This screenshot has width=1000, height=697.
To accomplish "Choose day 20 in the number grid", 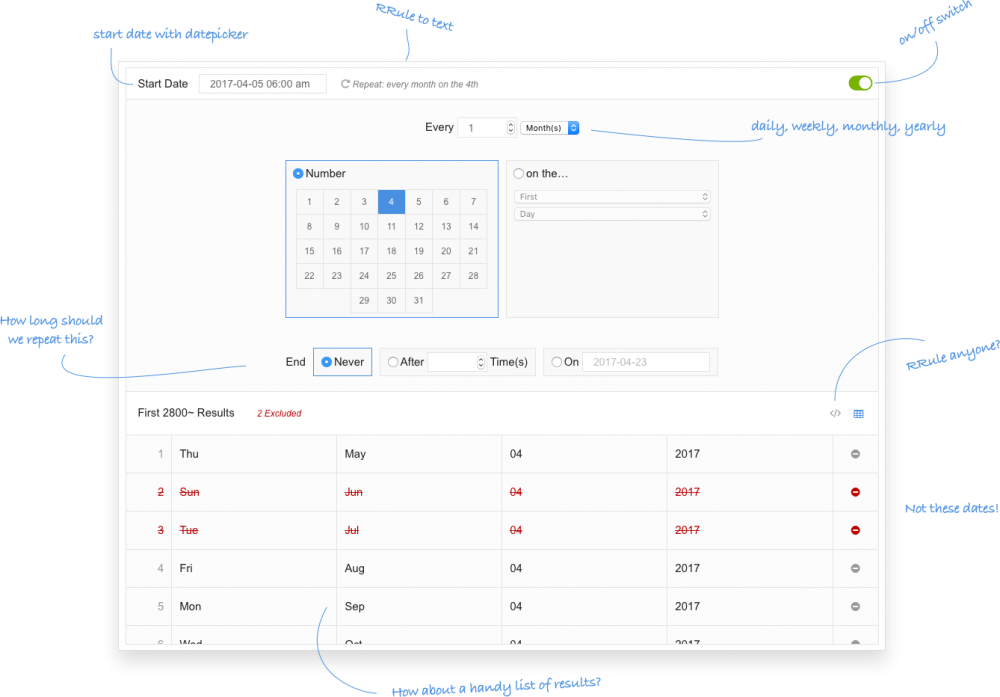I will [446, 251].
